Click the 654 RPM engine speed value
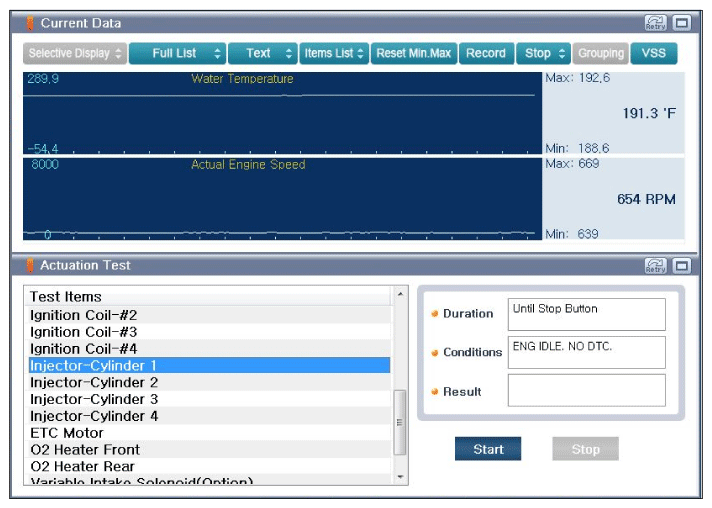 tap(646, 199)
